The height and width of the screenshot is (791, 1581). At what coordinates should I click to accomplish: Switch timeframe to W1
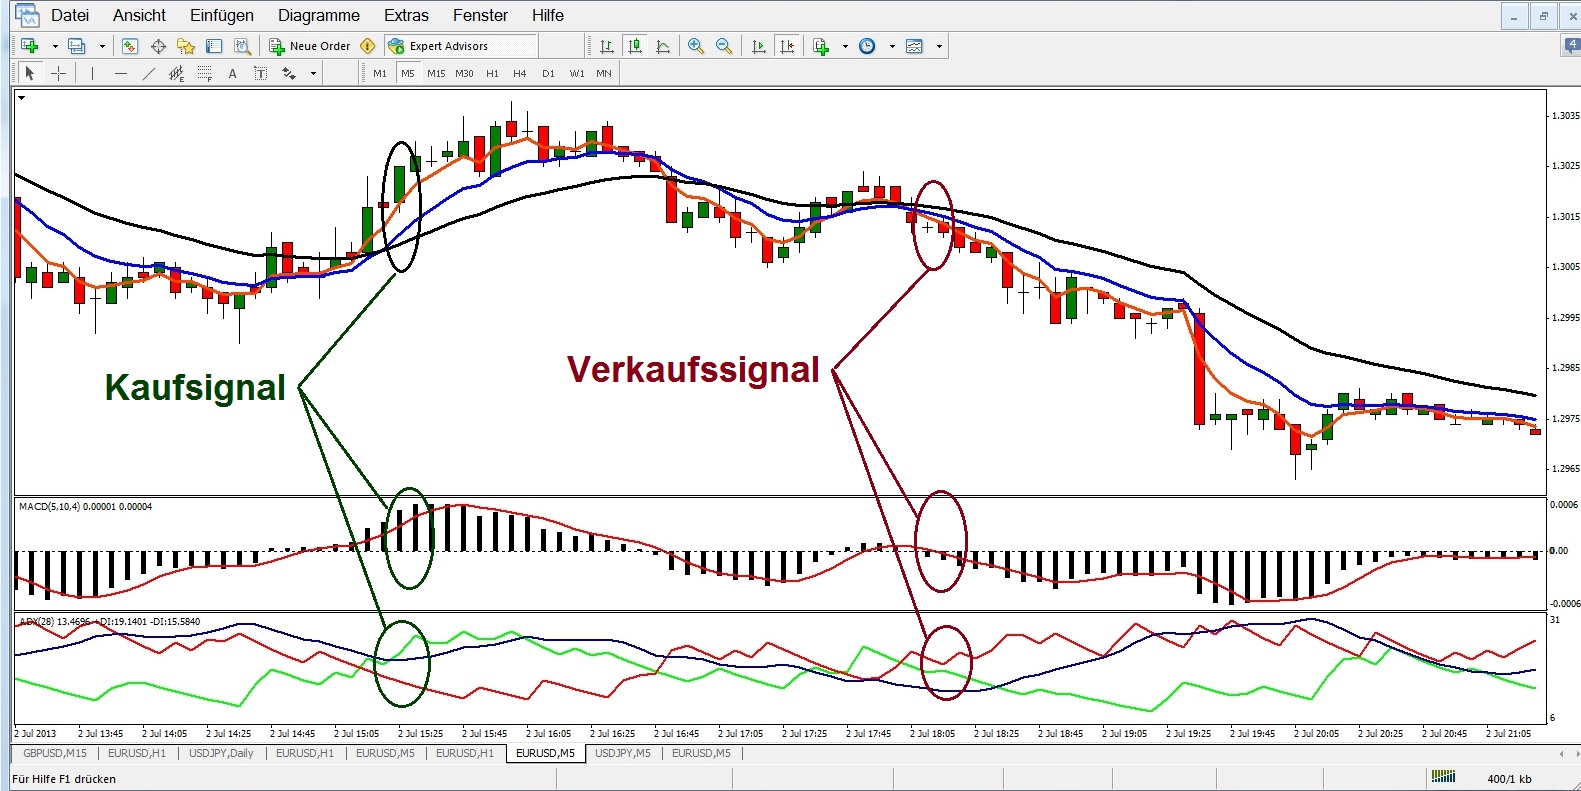[x=577, y=73]
